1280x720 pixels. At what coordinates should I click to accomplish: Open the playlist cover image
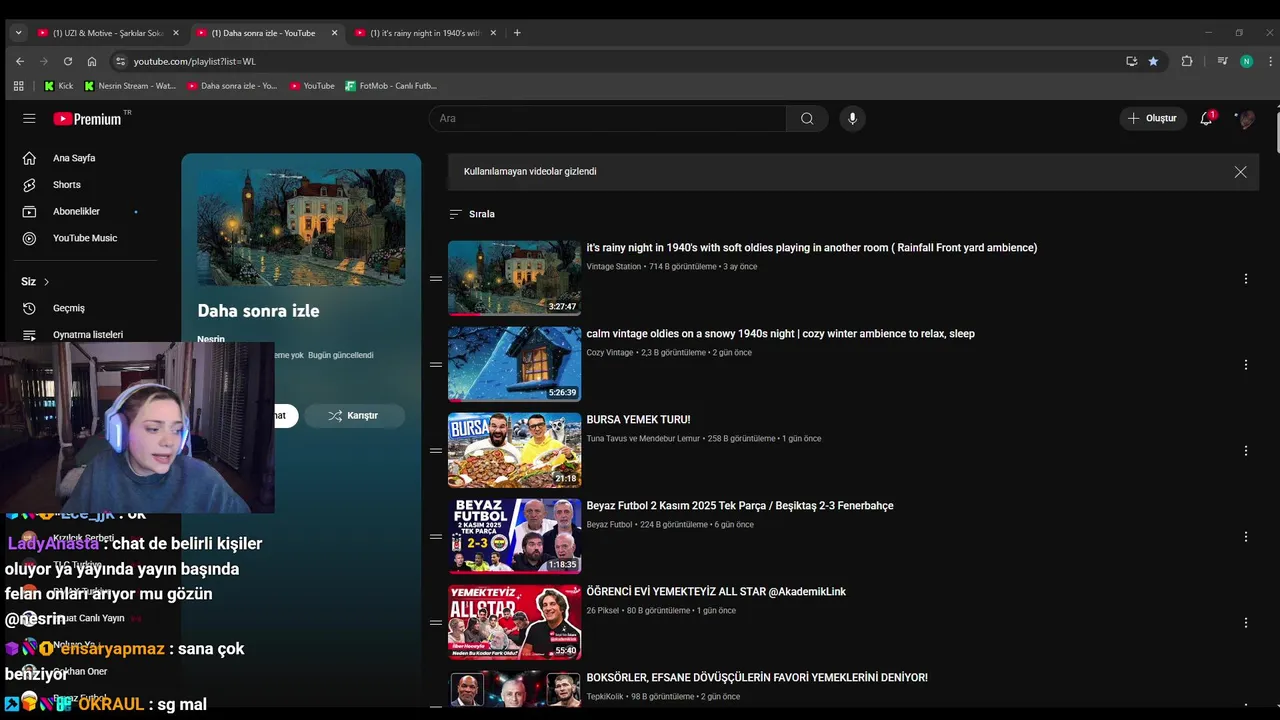click(x=301, y=227)
